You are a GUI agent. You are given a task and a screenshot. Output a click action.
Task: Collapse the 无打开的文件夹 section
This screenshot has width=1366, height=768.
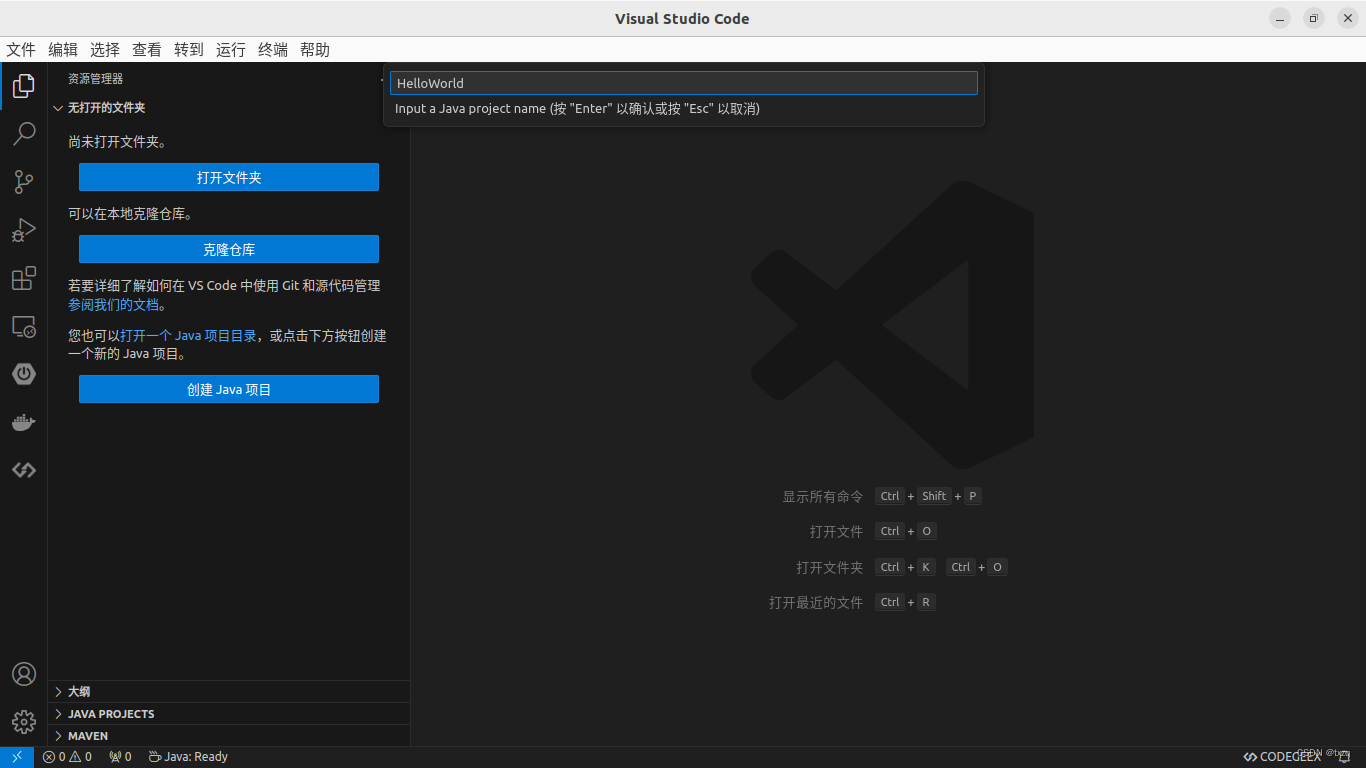tap(229, 108)
